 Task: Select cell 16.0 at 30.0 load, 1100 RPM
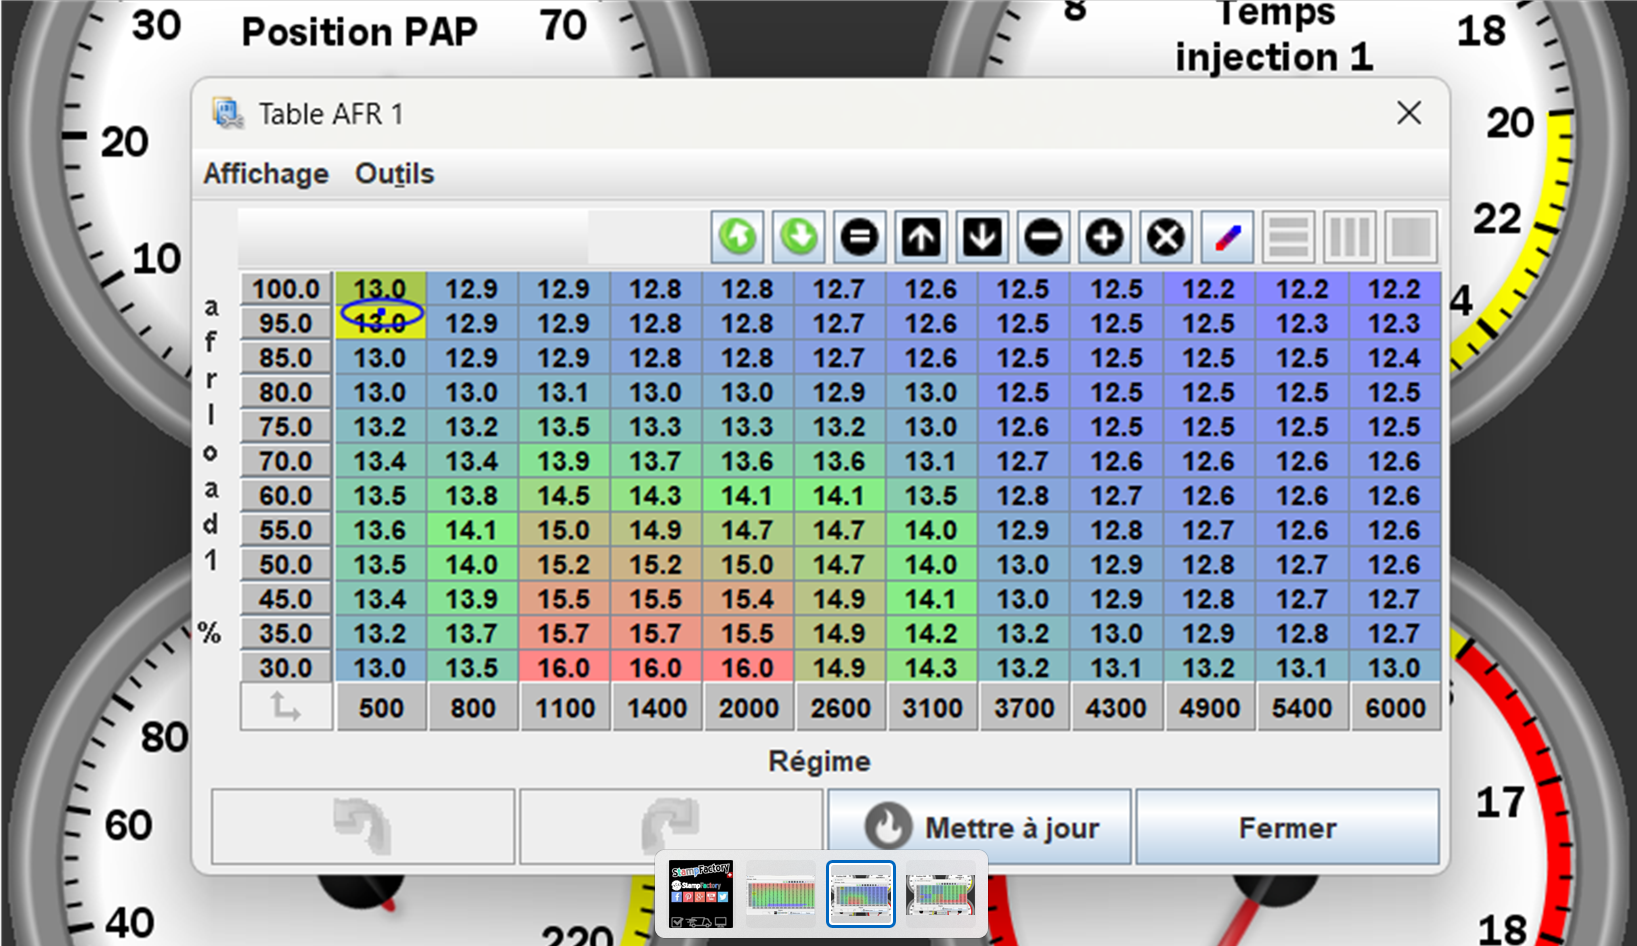[564, 667]
